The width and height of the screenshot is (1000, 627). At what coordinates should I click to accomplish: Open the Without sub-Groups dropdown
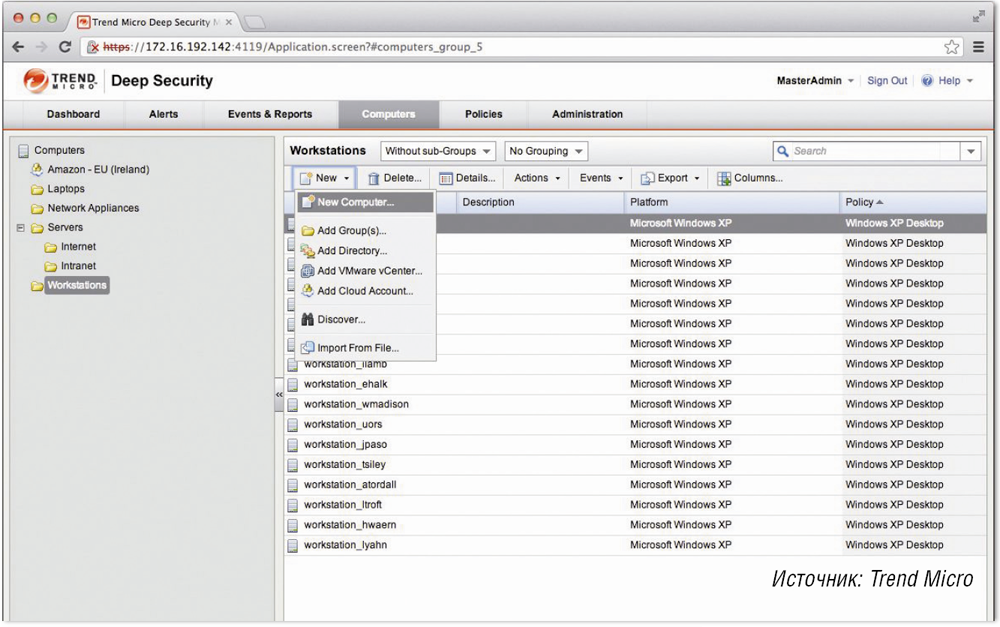tap(438, 151)
